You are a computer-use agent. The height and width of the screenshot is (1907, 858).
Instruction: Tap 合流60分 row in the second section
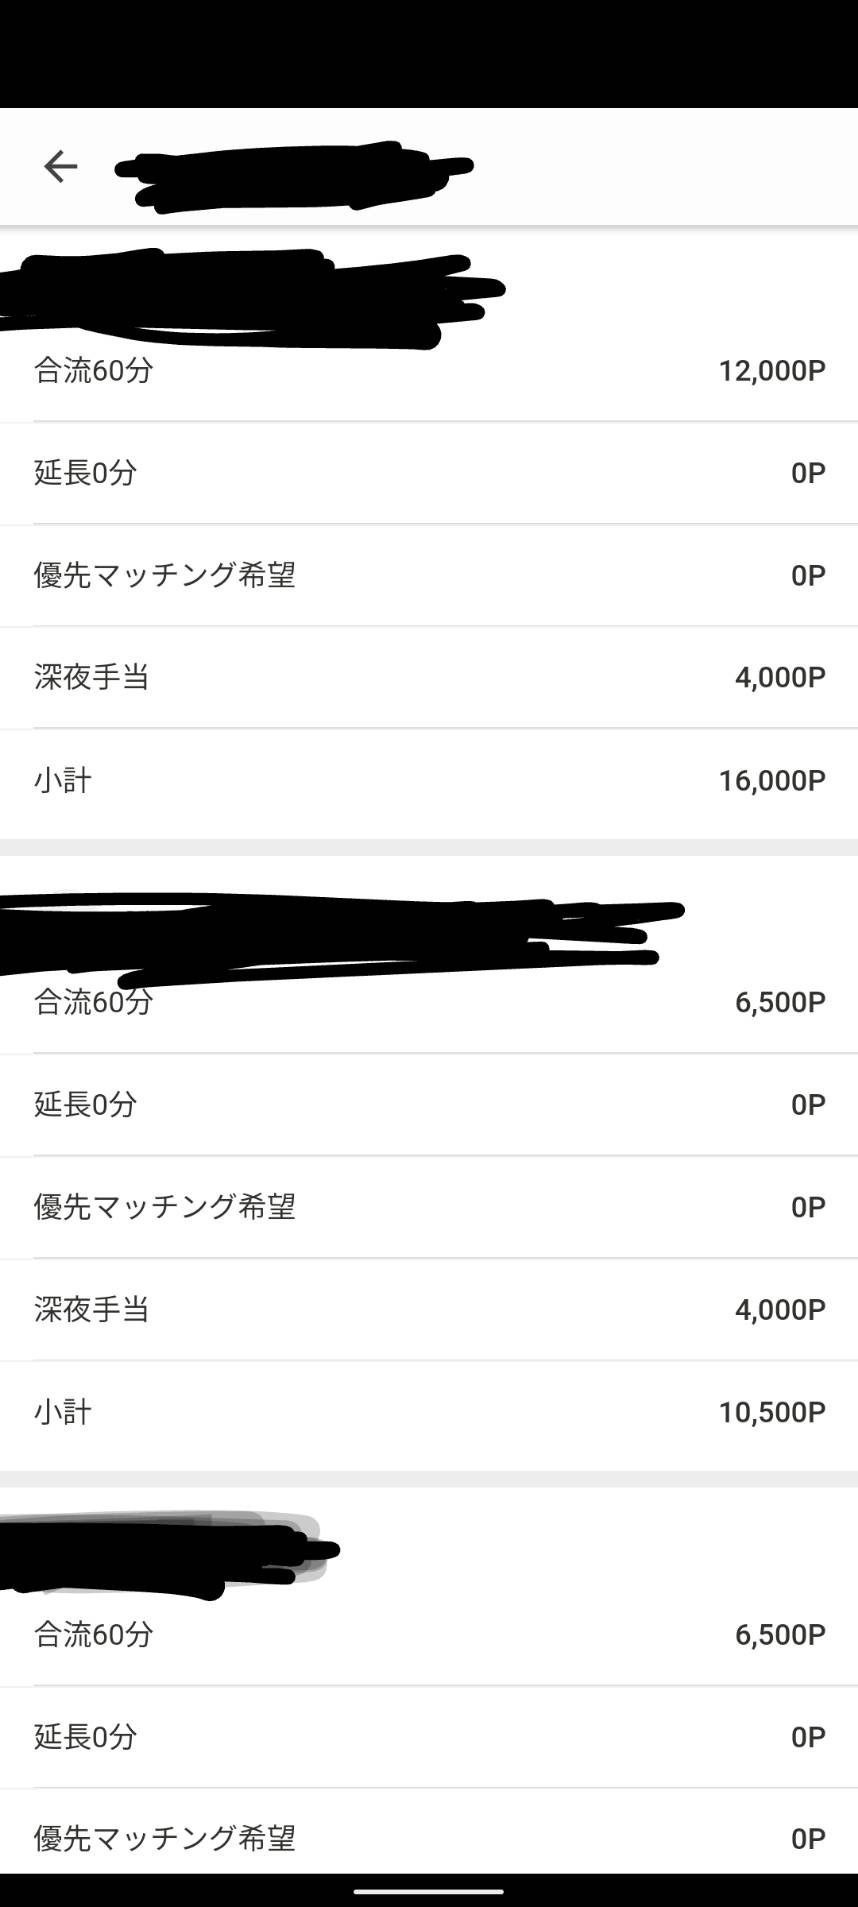click(429, 1002)
